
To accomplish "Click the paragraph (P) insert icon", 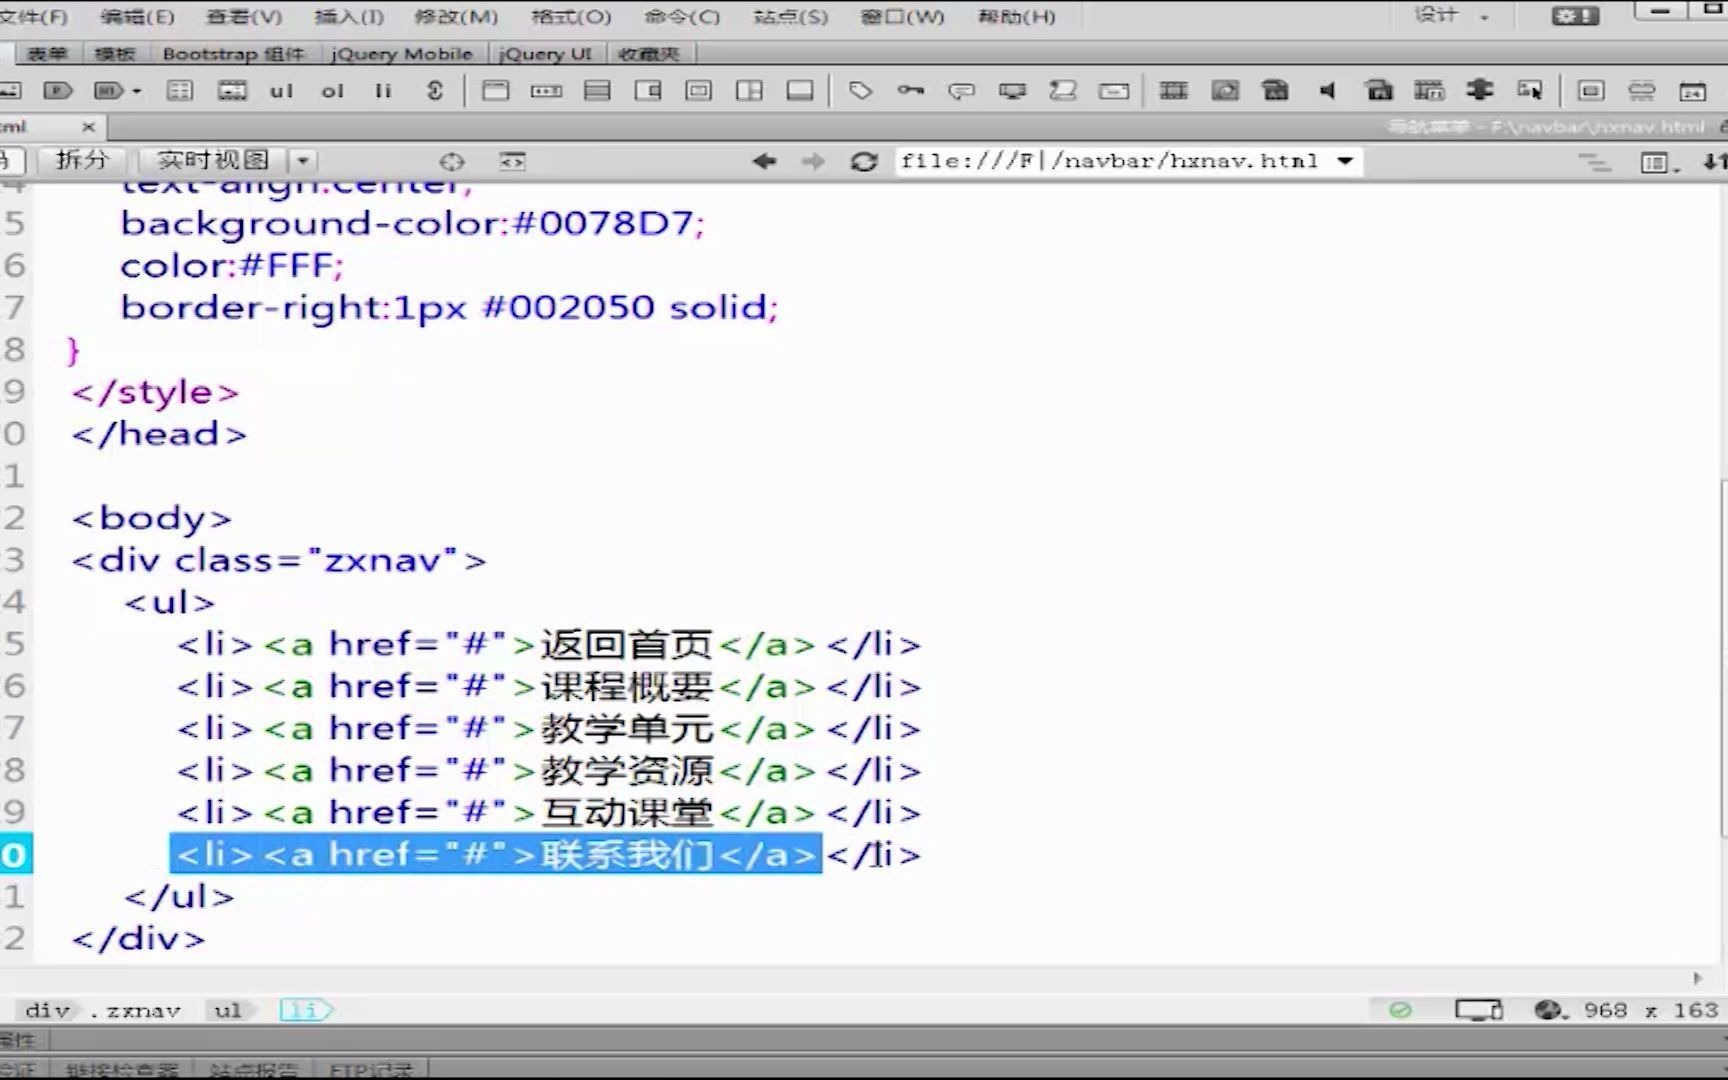I will pos(58,91).
